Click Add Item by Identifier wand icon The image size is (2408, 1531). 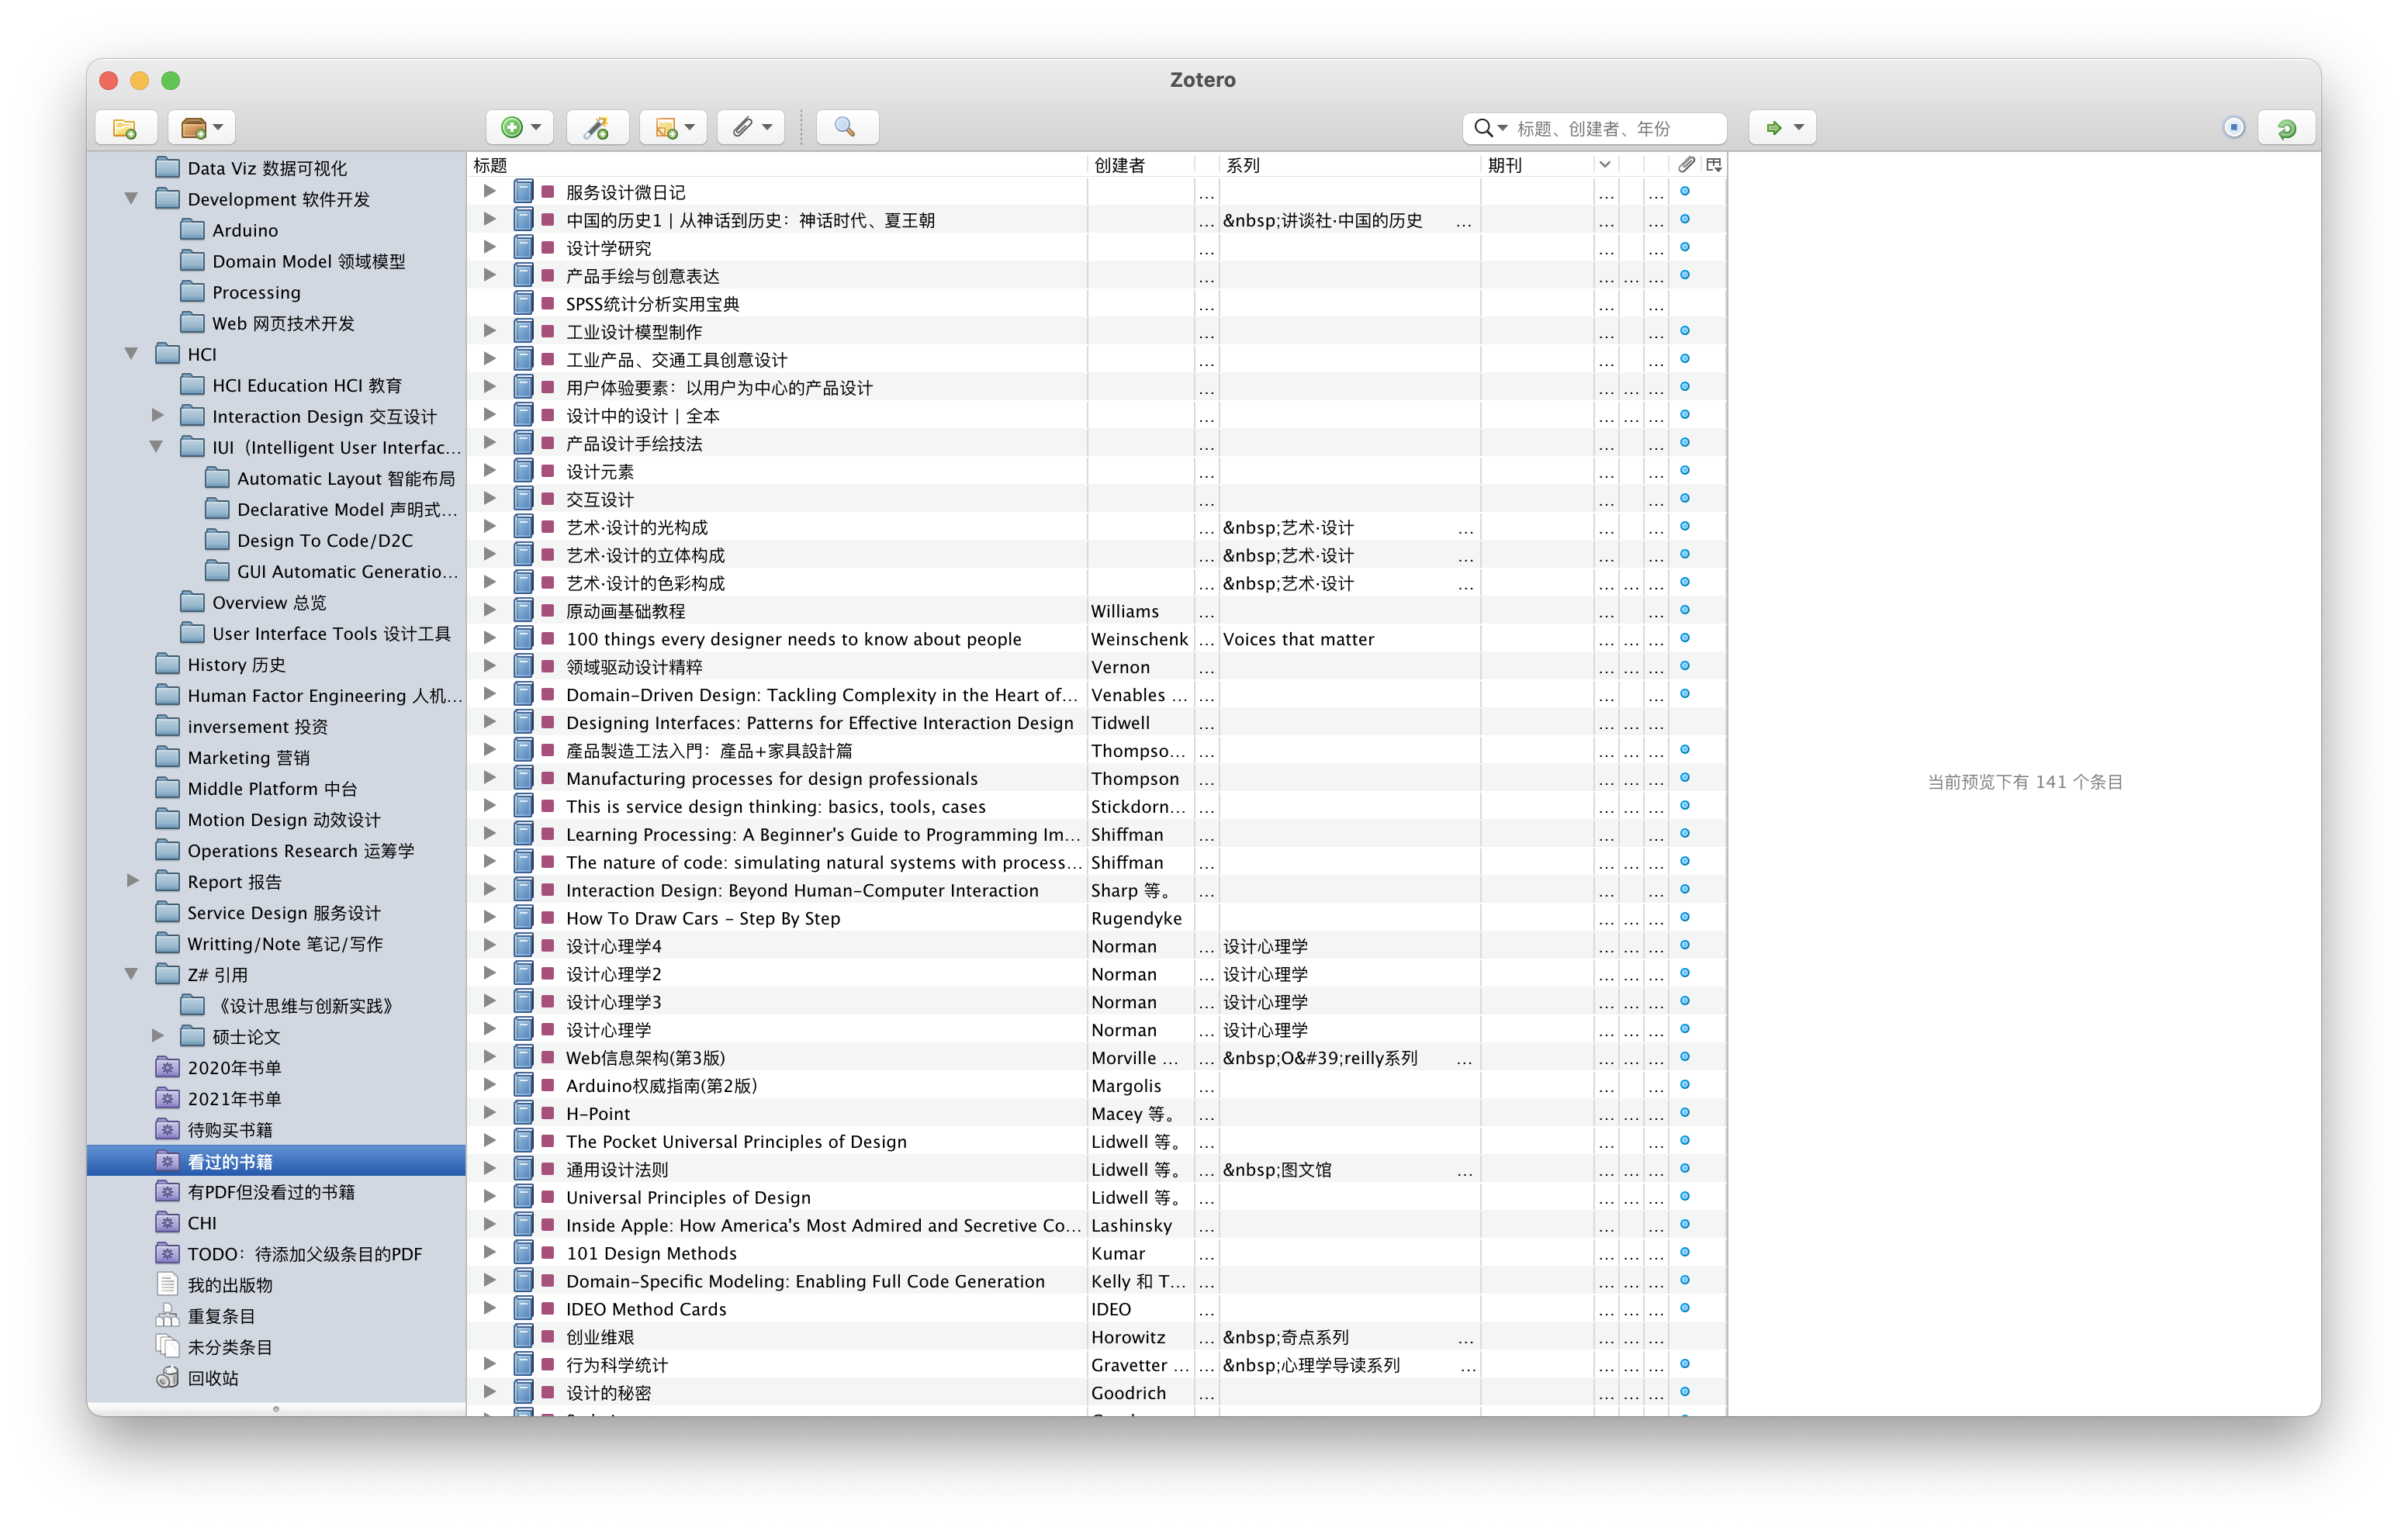coord(597,128)
